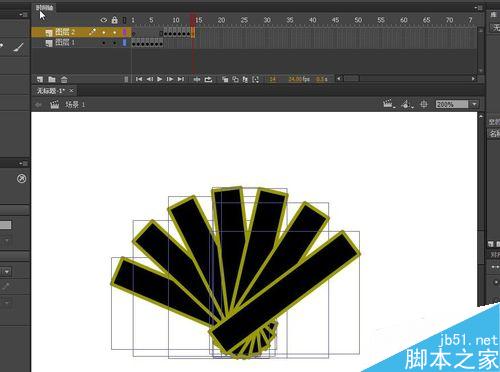Select the Brush tool in tools panel

click(19, 47)
